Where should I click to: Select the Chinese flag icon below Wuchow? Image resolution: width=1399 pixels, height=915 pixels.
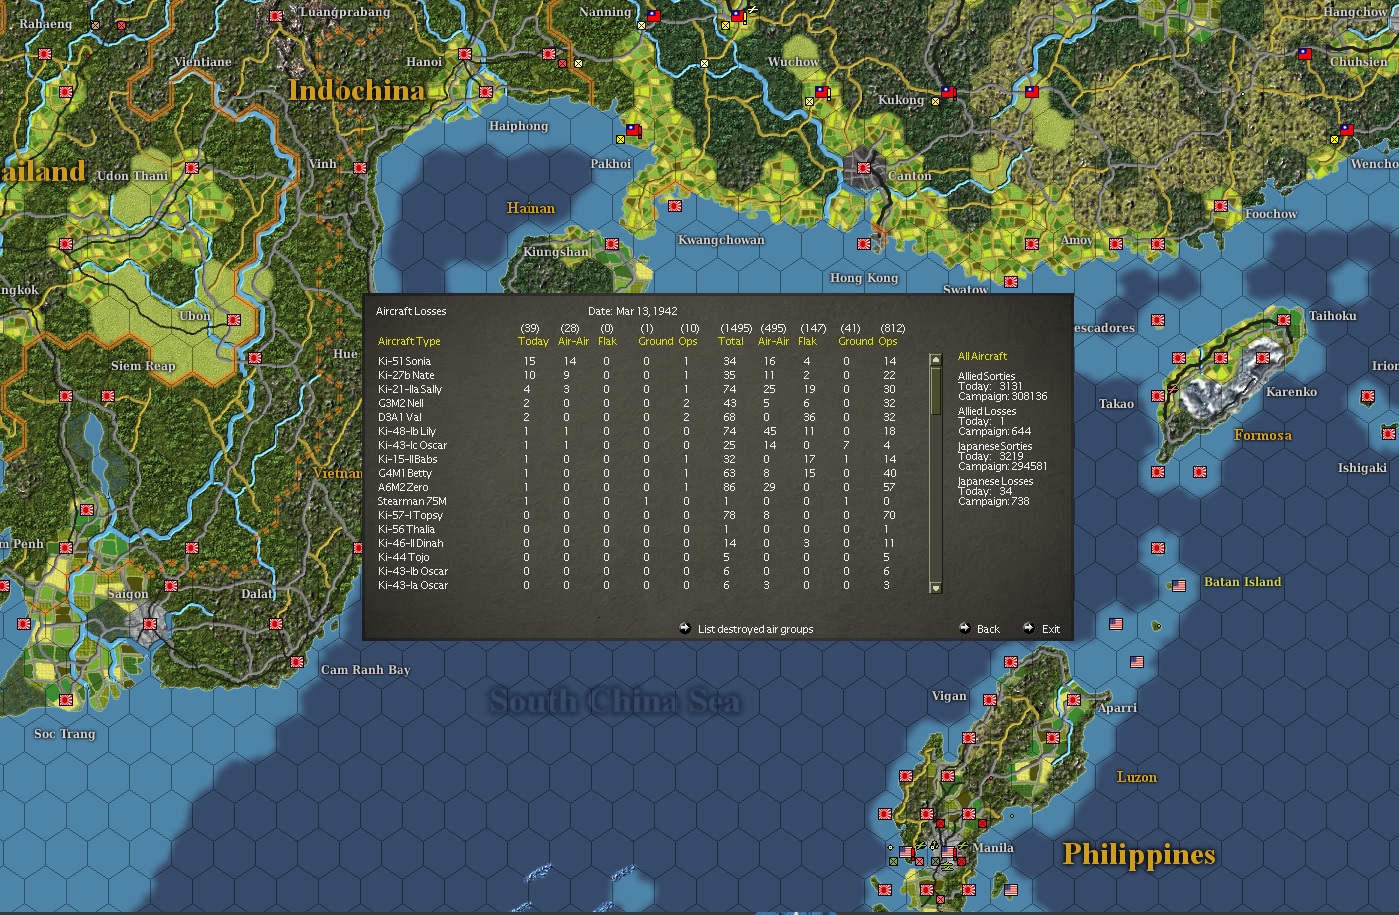(x=822, y=92)
